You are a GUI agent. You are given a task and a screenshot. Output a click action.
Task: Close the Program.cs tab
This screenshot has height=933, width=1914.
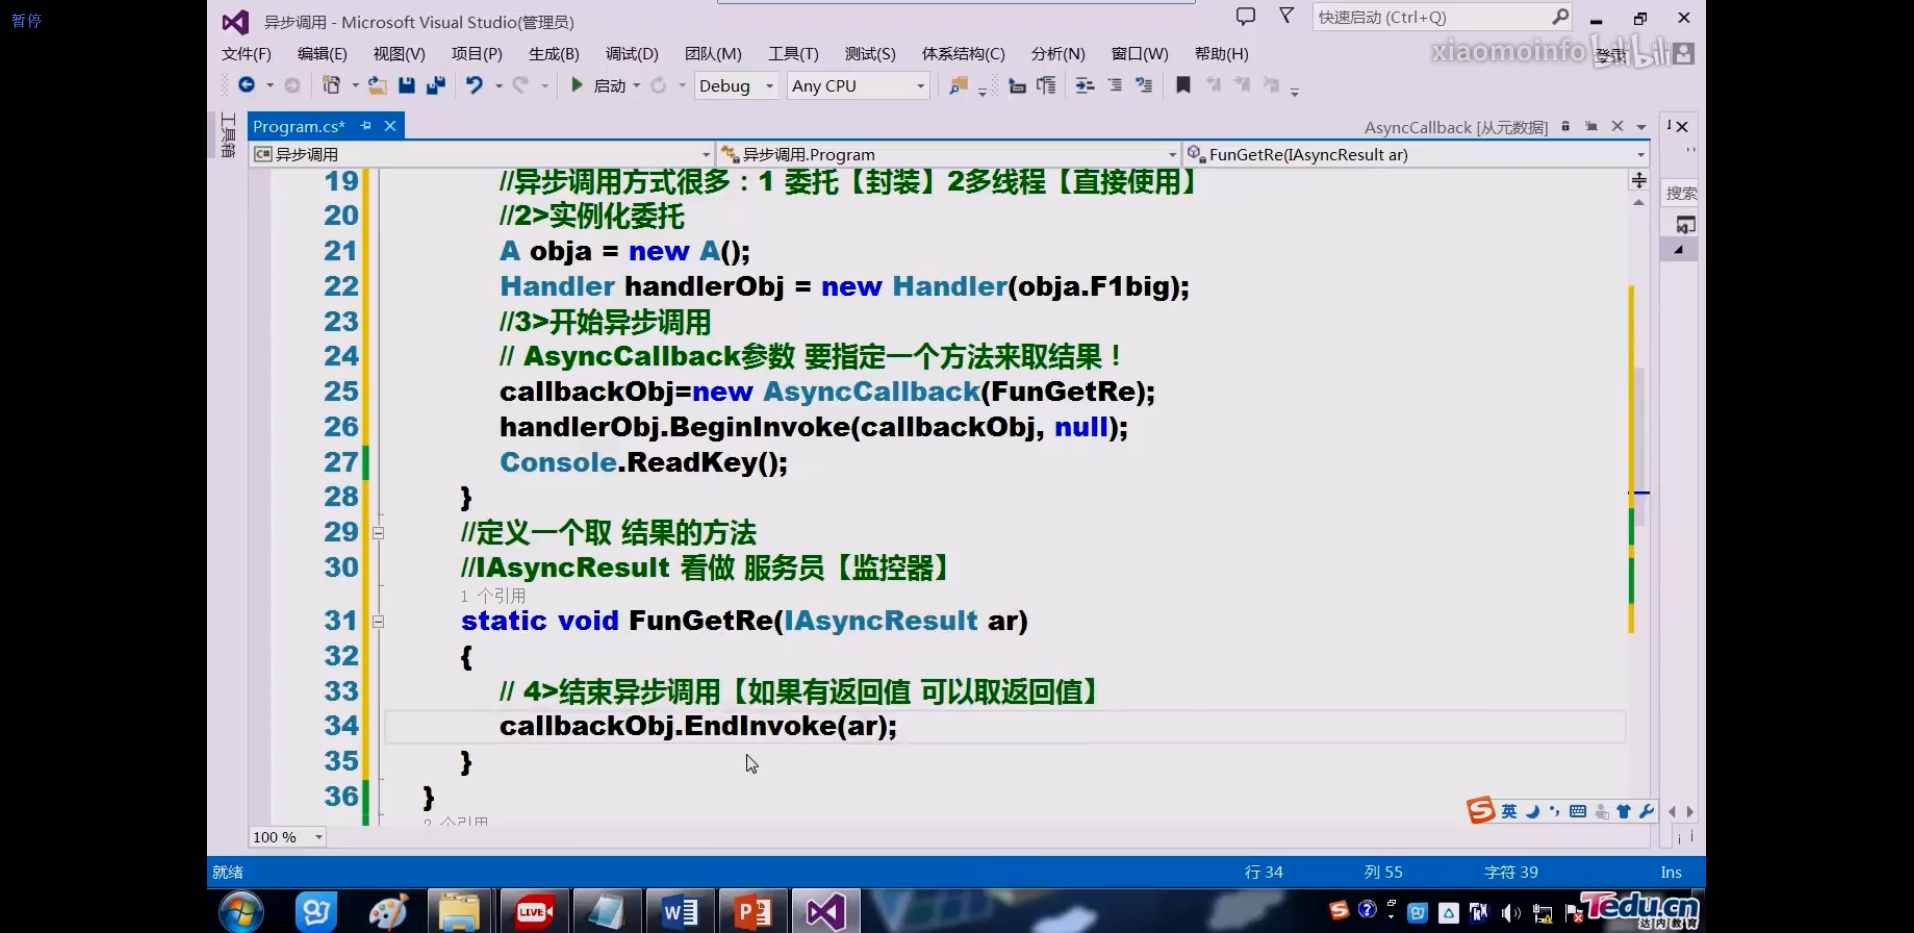(390, 126)
